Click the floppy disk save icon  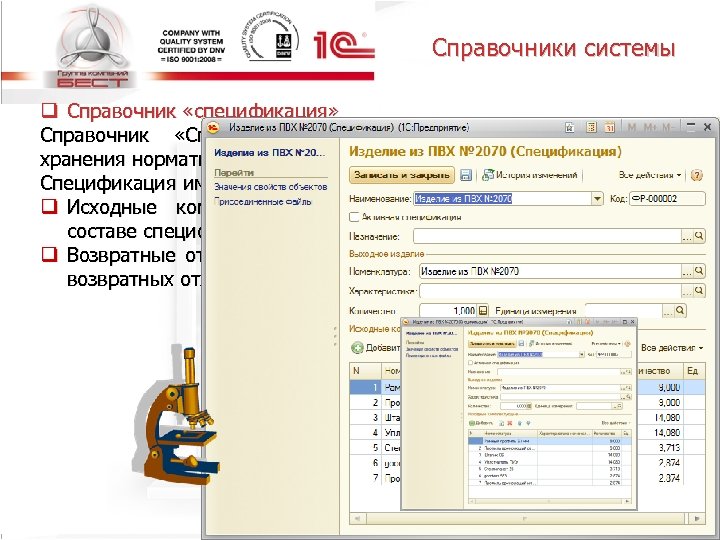point(466,175)
